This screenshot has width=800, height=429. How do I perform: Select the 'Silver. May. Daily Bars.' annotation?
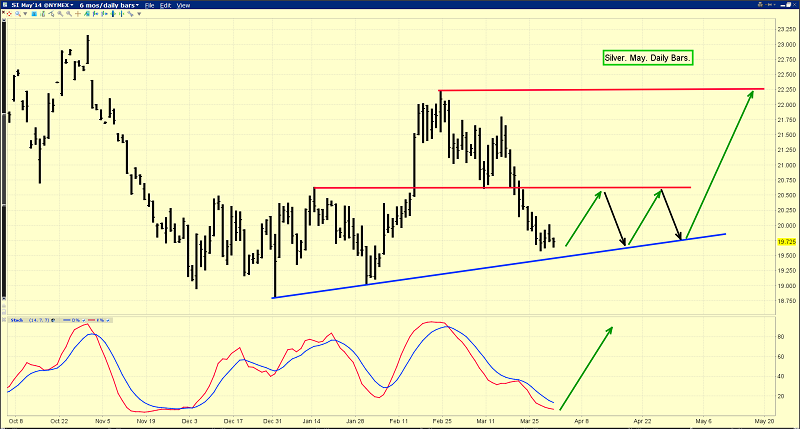point(648,58)
